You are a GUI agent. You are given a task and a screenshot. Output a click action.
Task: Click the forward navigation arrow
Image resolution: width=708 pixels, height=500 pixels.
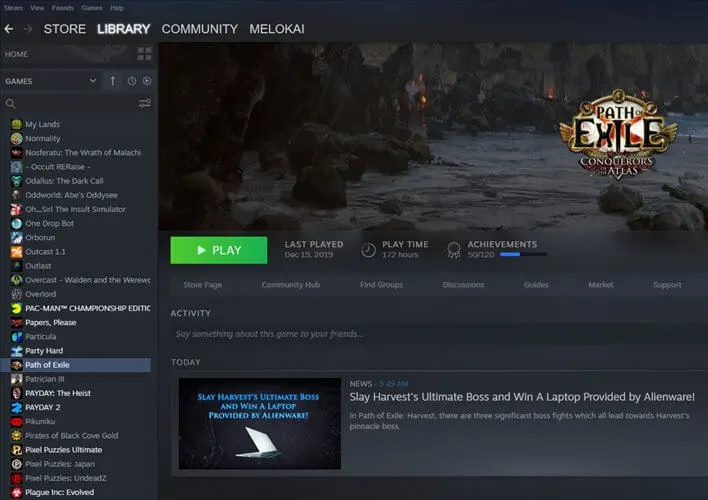[x=27, y=29]
